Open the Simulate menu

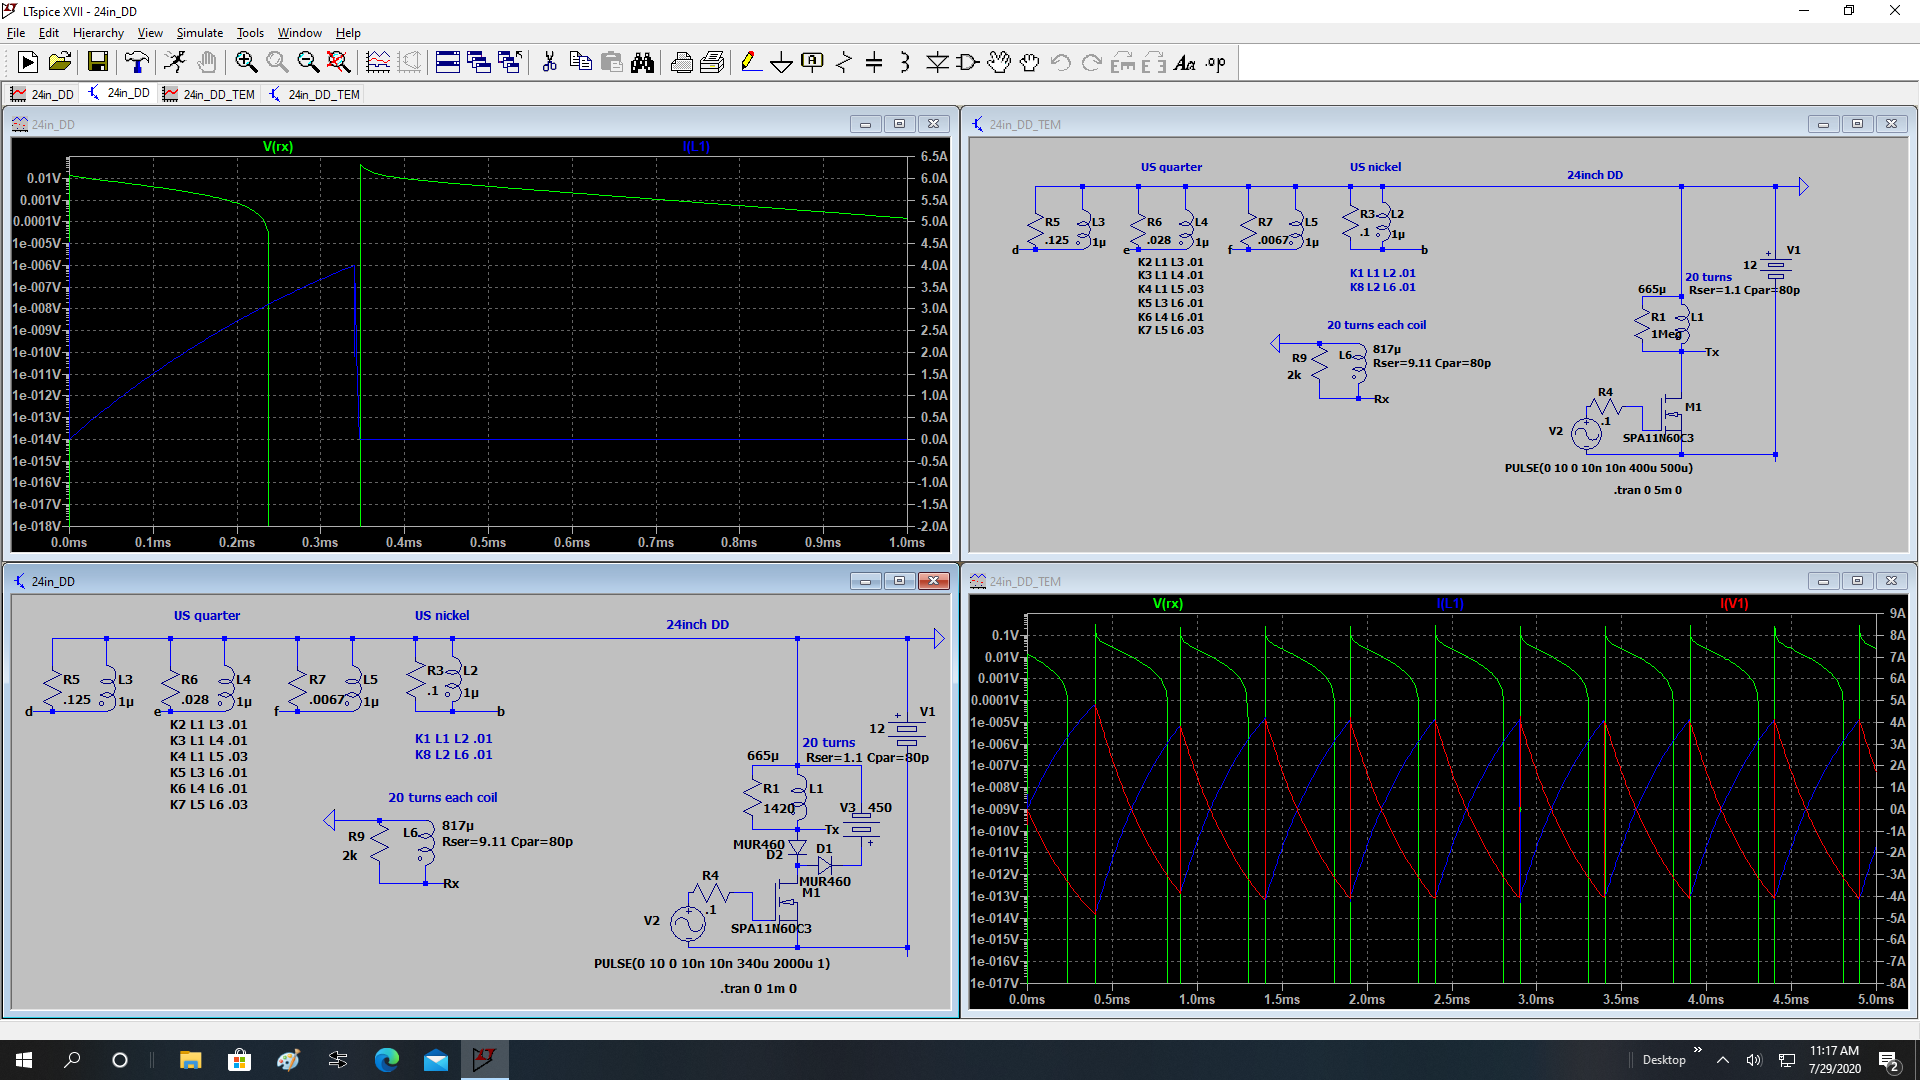(x=199, y=33)
